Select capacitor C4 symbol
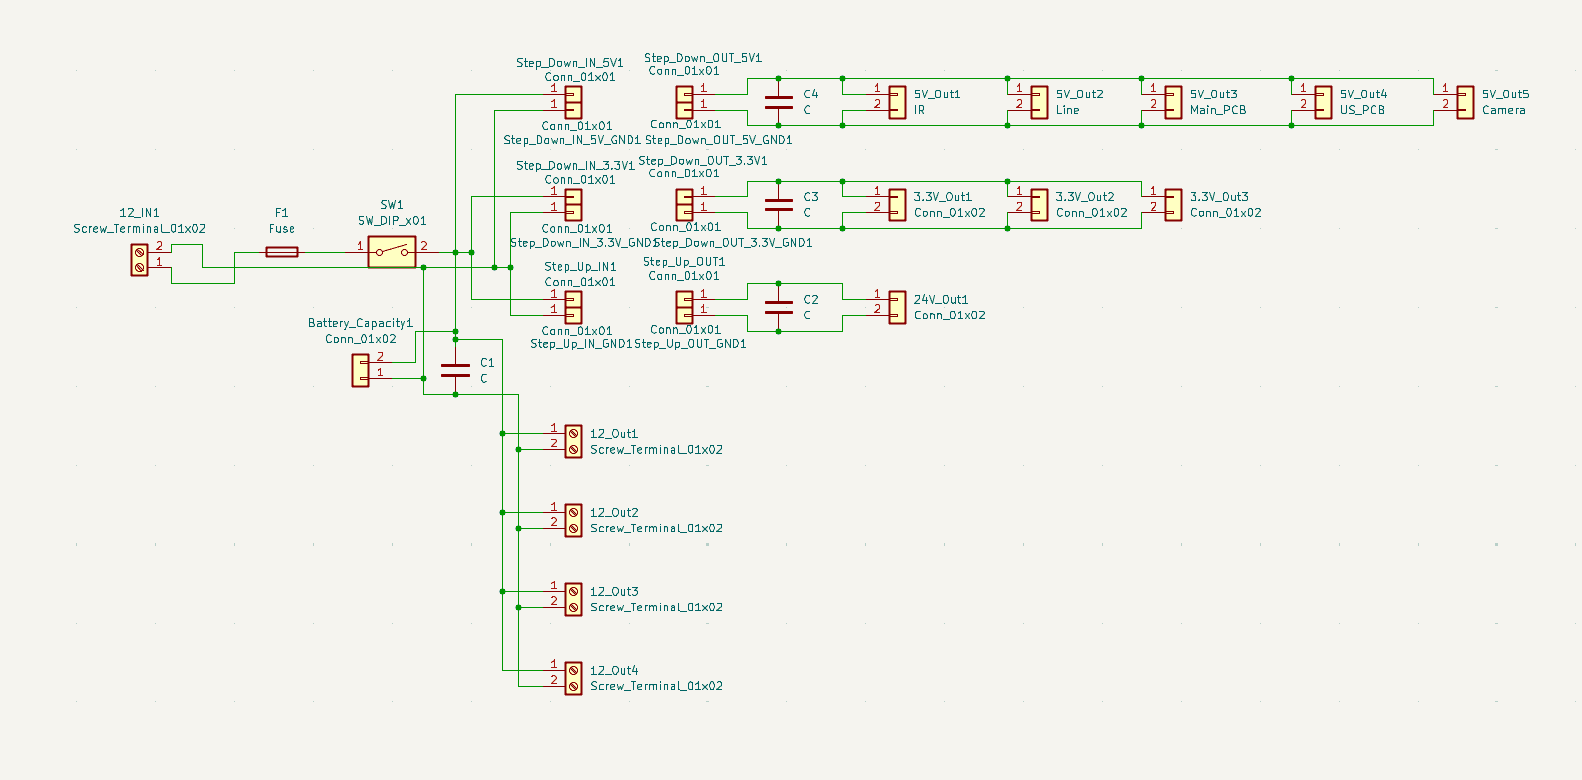 click(778, 102)
